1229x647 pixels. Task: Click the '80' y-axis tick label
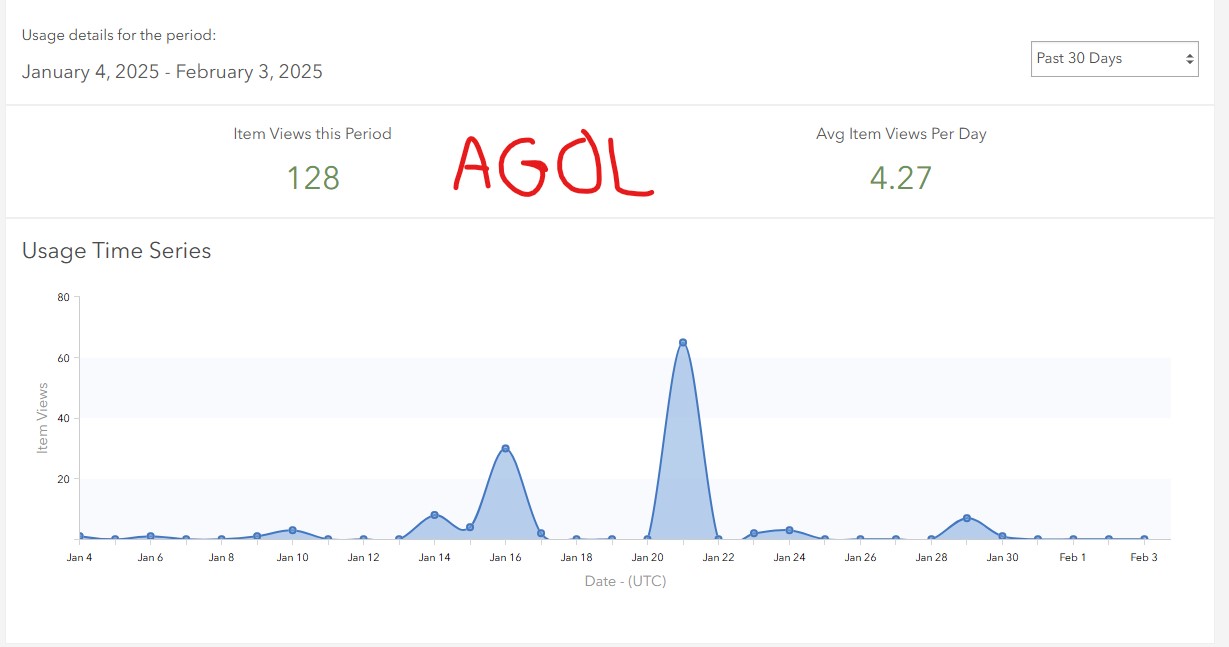pyautogui.click(x=63, y=297)
